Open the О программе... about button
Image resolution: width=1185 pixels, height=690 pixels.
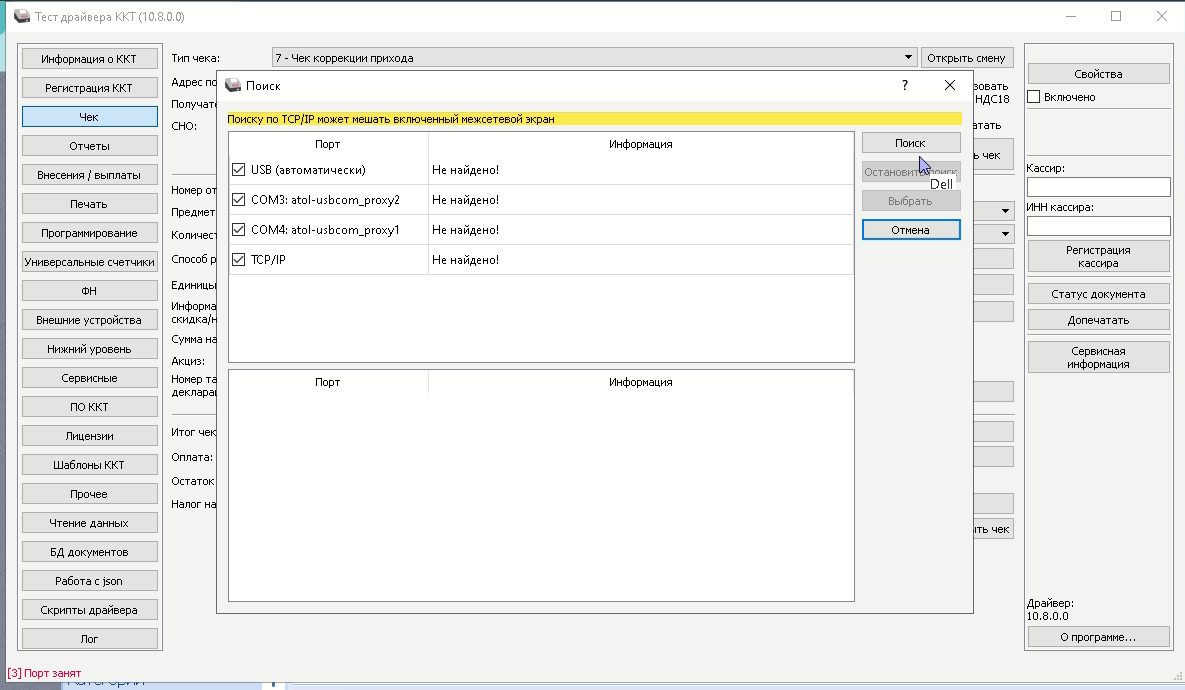pyautogui.click(x=1098, y=637)
